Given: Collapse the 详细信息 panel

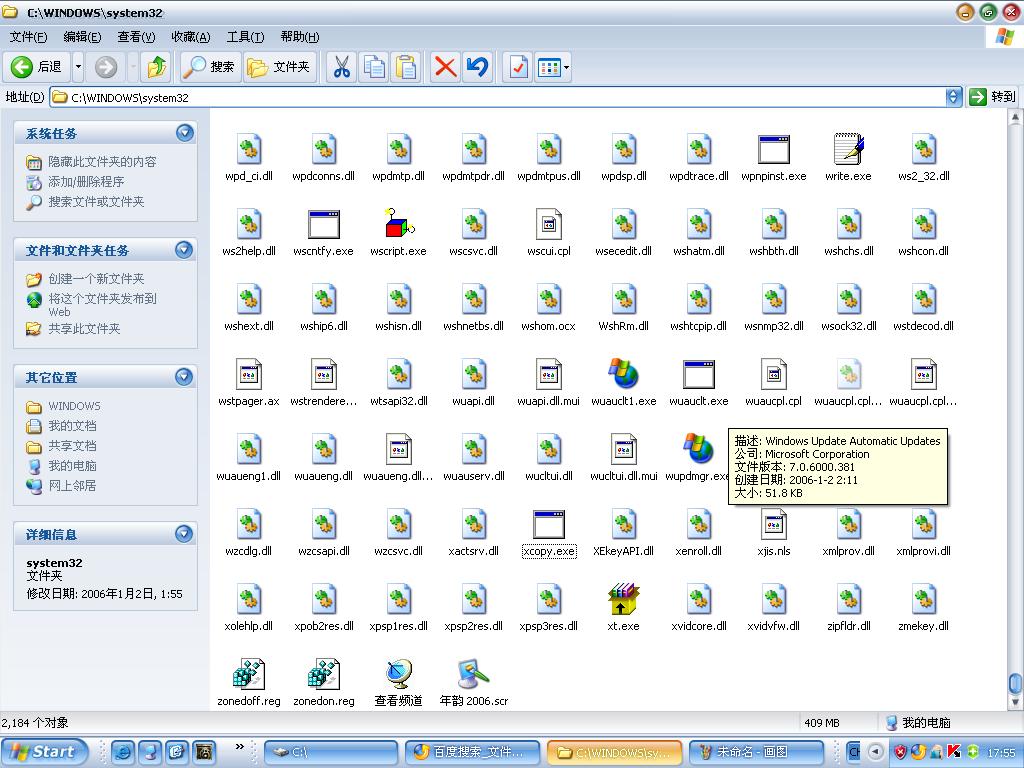Looking at the screenshot, I should (185, 534).
